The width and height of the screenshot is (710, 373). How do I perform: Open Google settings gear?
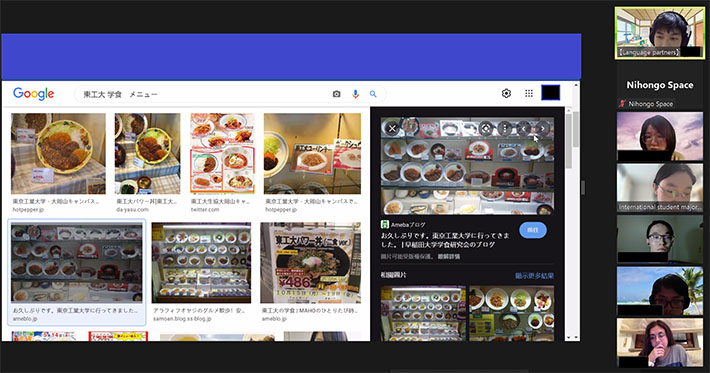pyautogui.click(x=506, y=93)
